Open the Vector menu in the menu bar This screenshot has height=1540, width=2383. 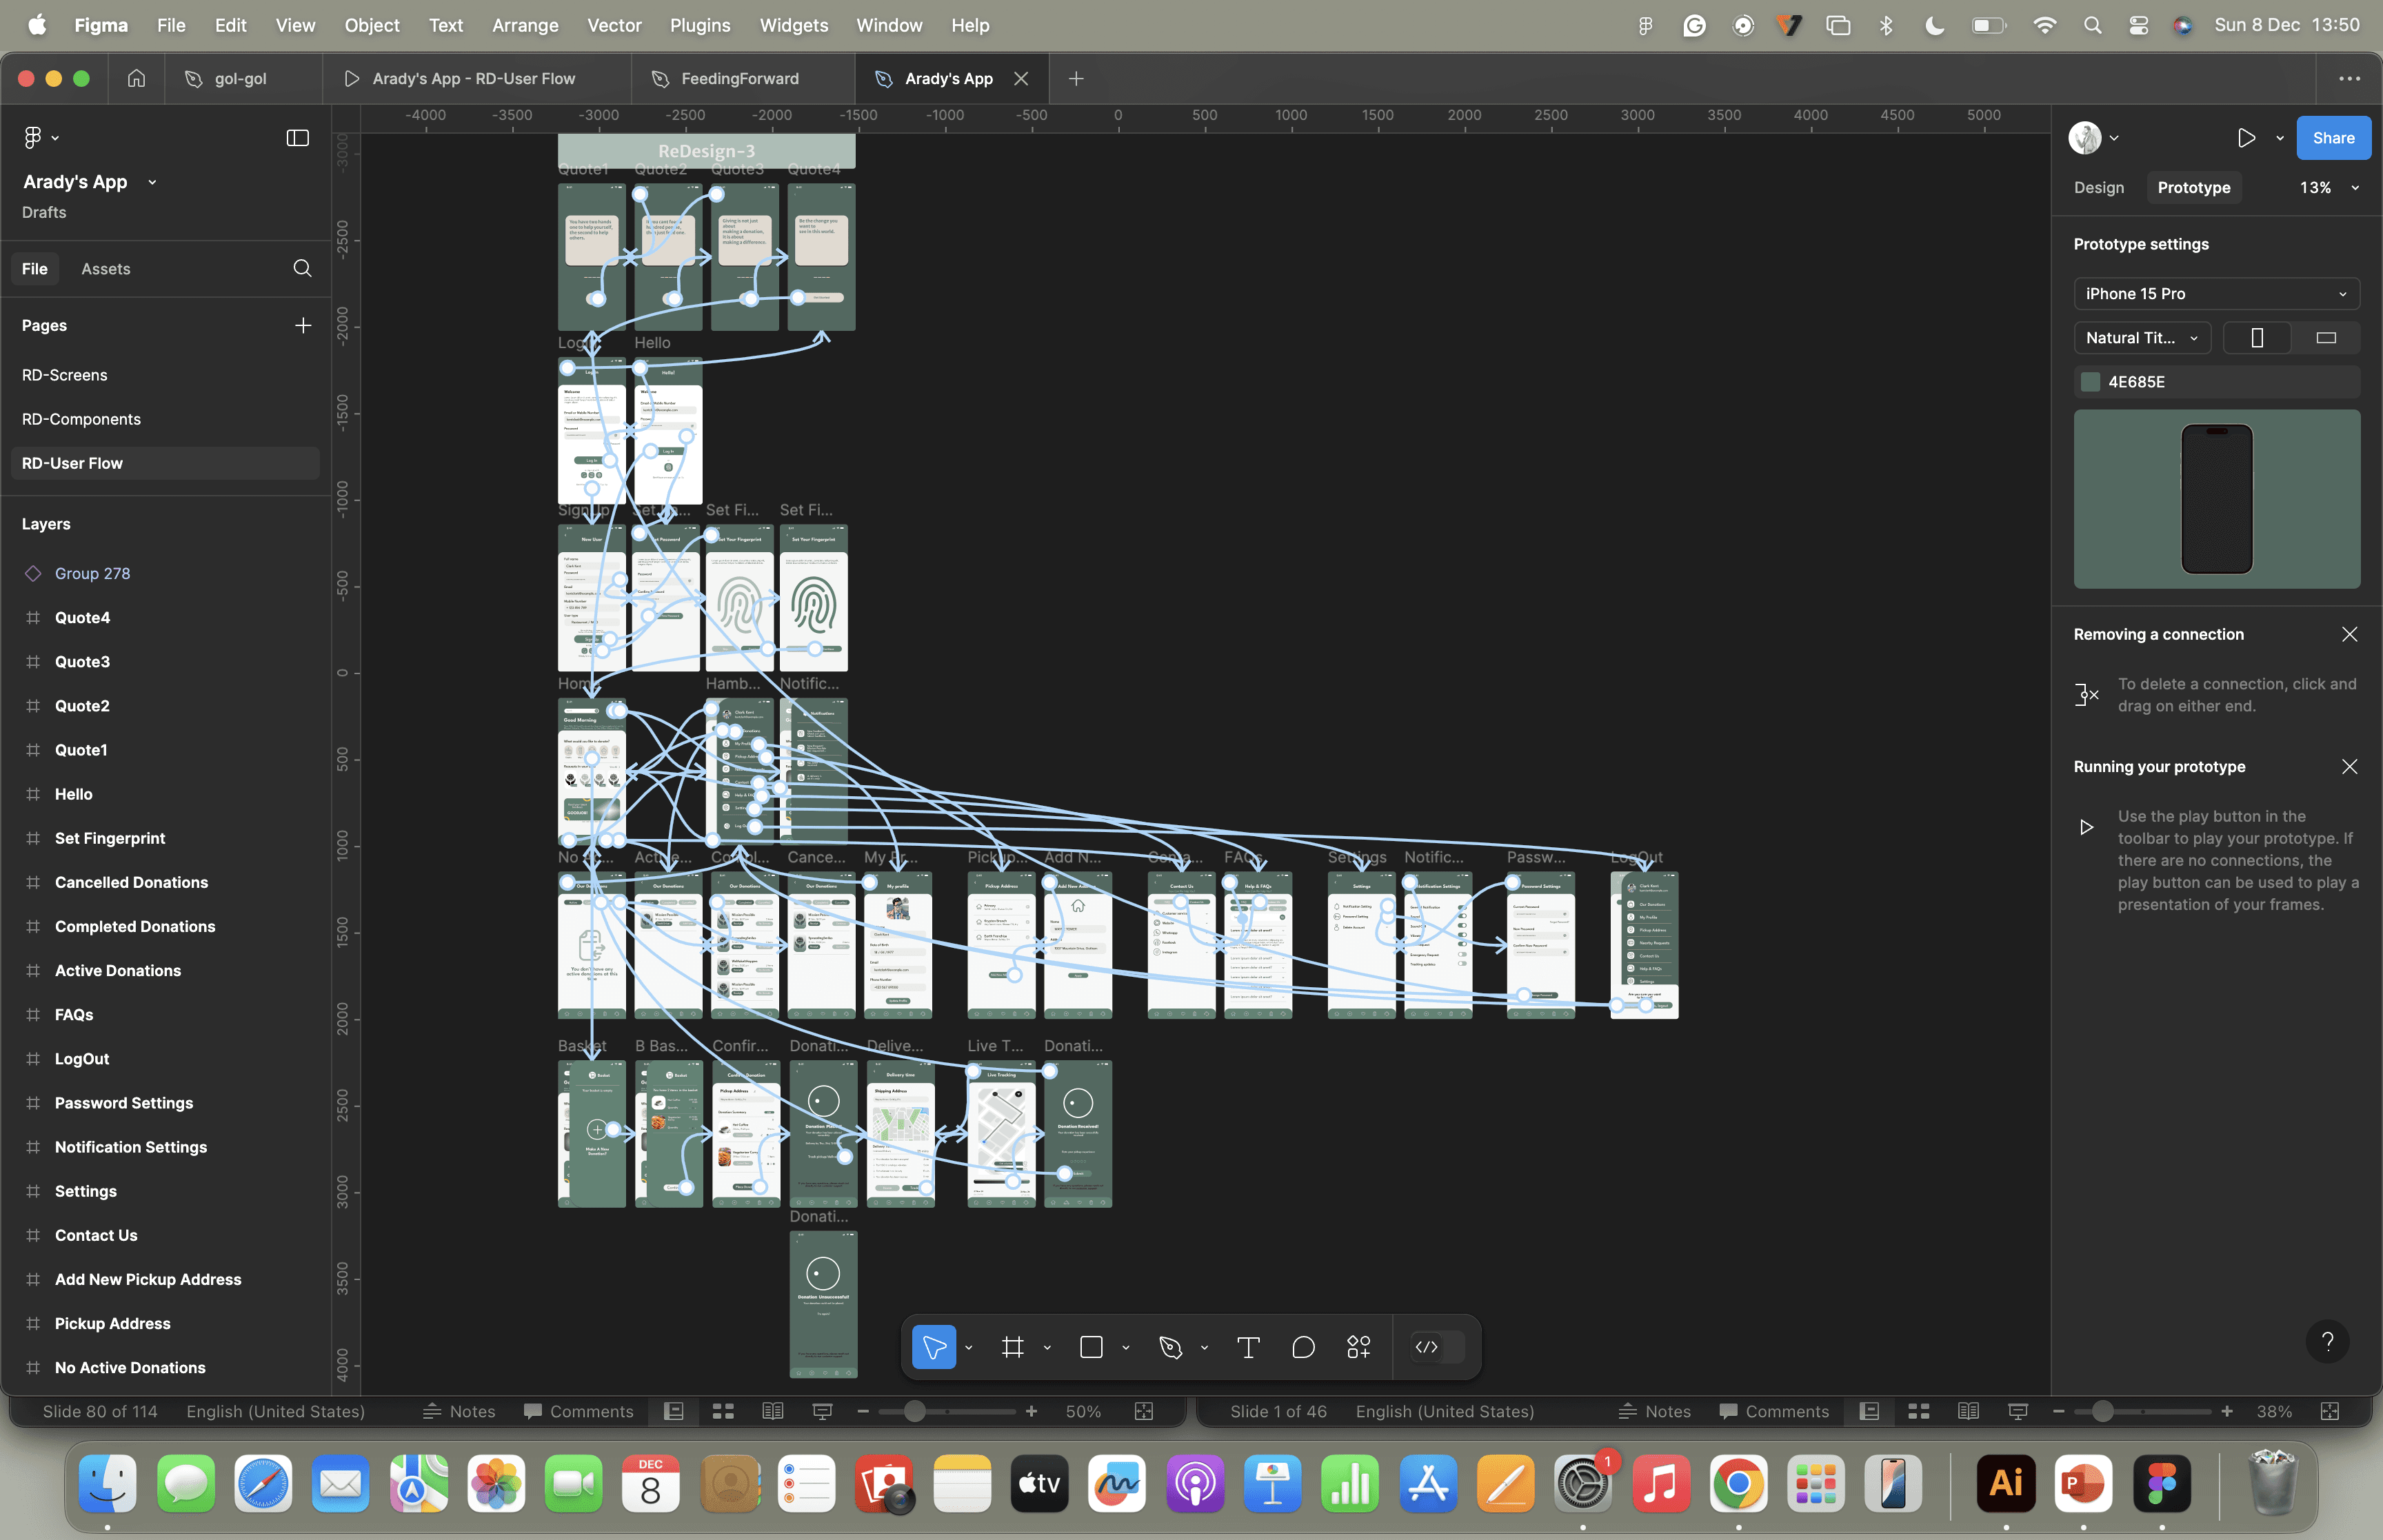point(615,25)
